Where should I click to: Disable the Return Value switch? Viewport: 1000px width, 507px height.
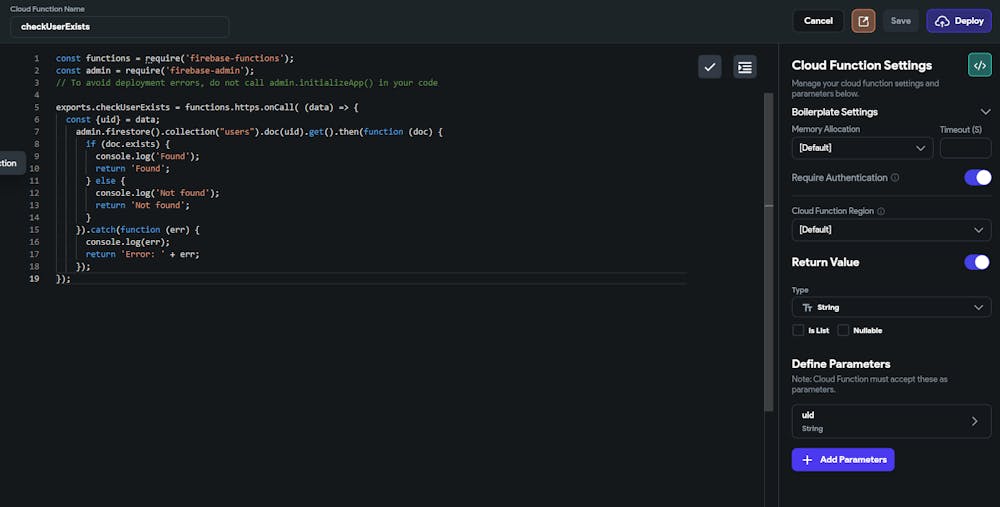point(977,262)
